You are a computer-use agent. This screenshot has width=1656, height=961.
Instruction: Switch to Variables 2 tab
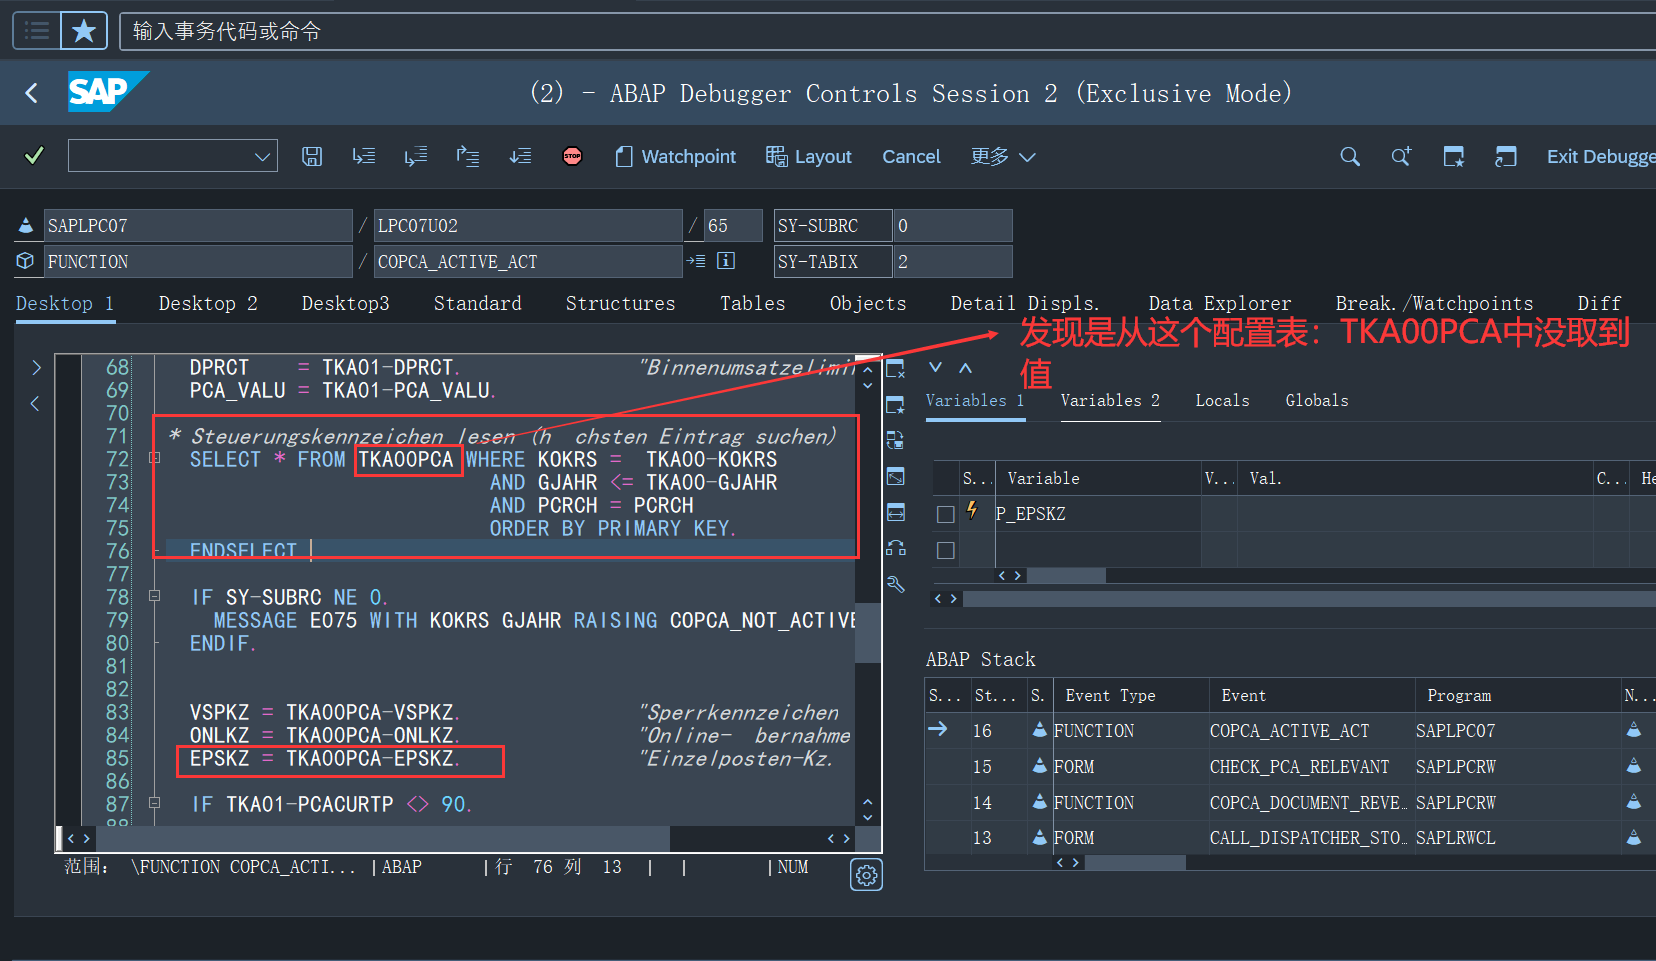(1110, 400)
